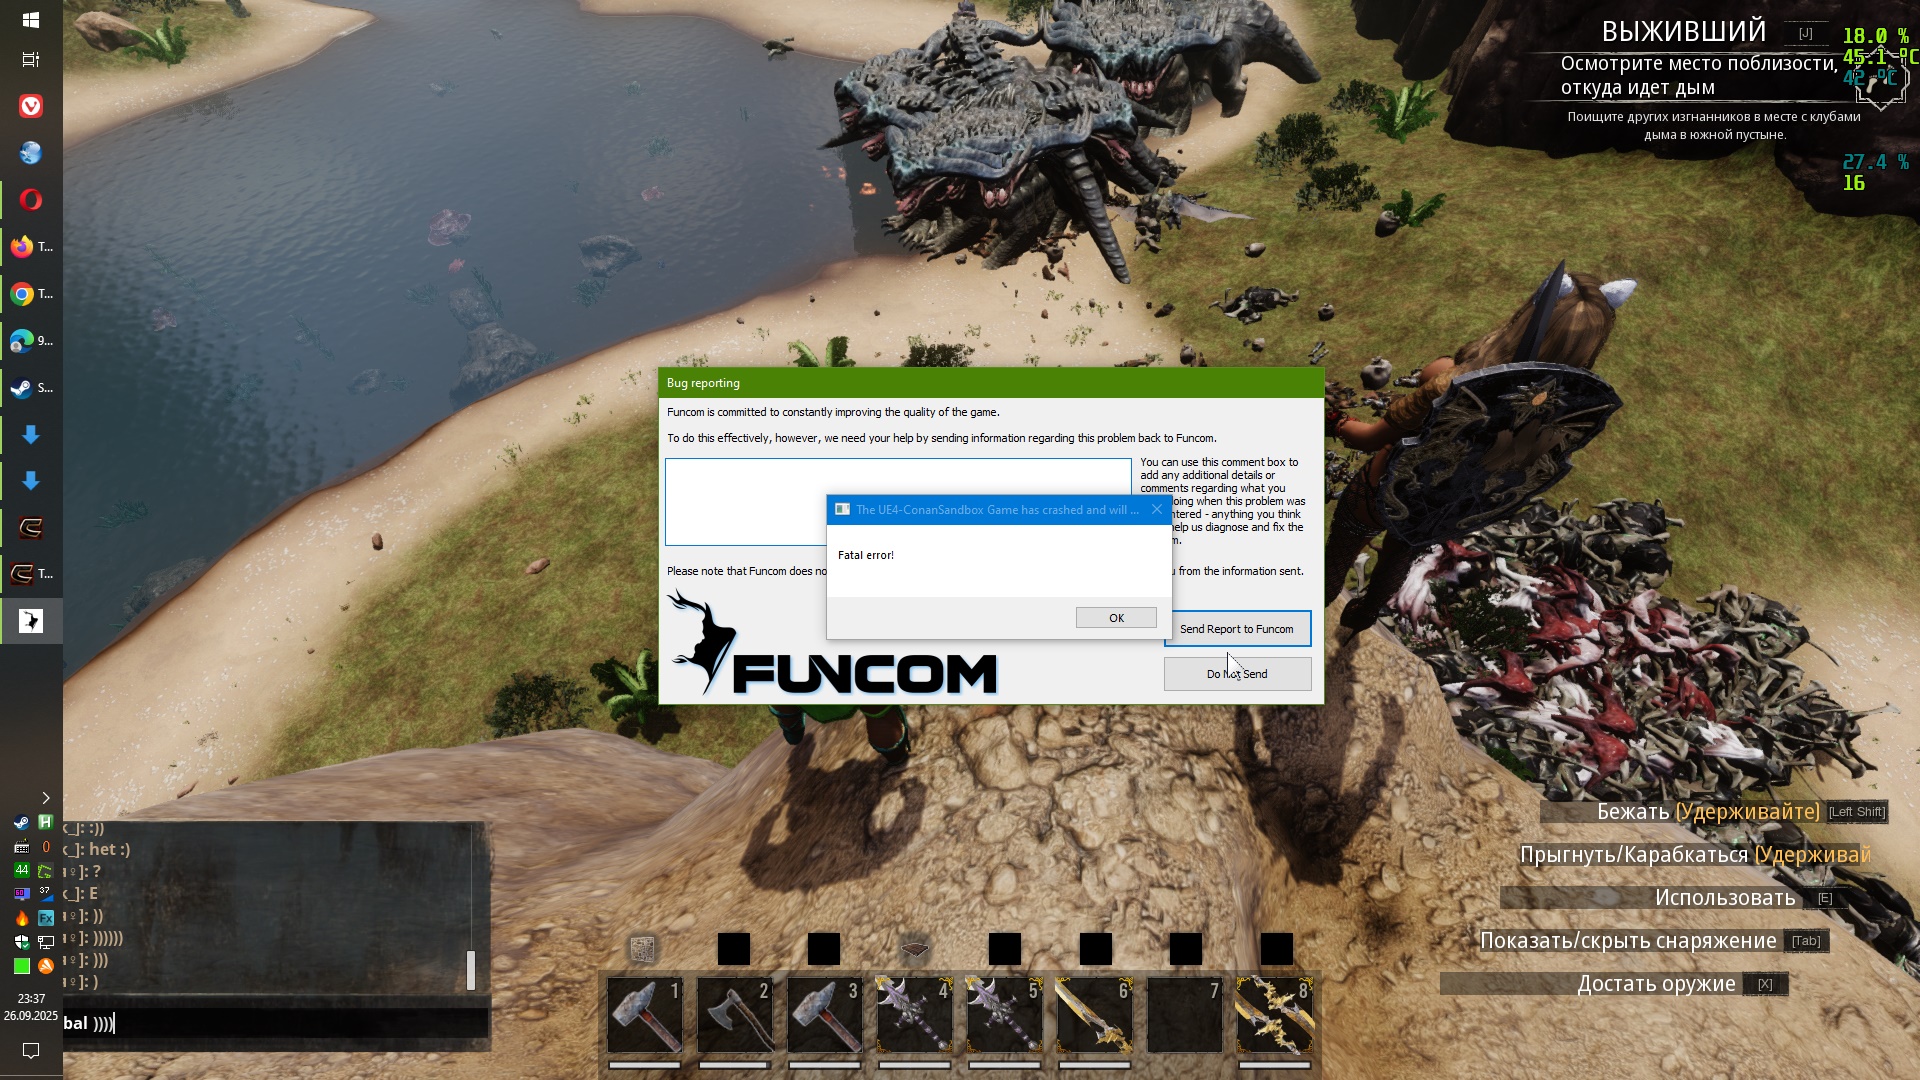The height and width of the screenshot is (1080, 1920).
Task: Open Windows Security tray icon
Action: [22, 942]
